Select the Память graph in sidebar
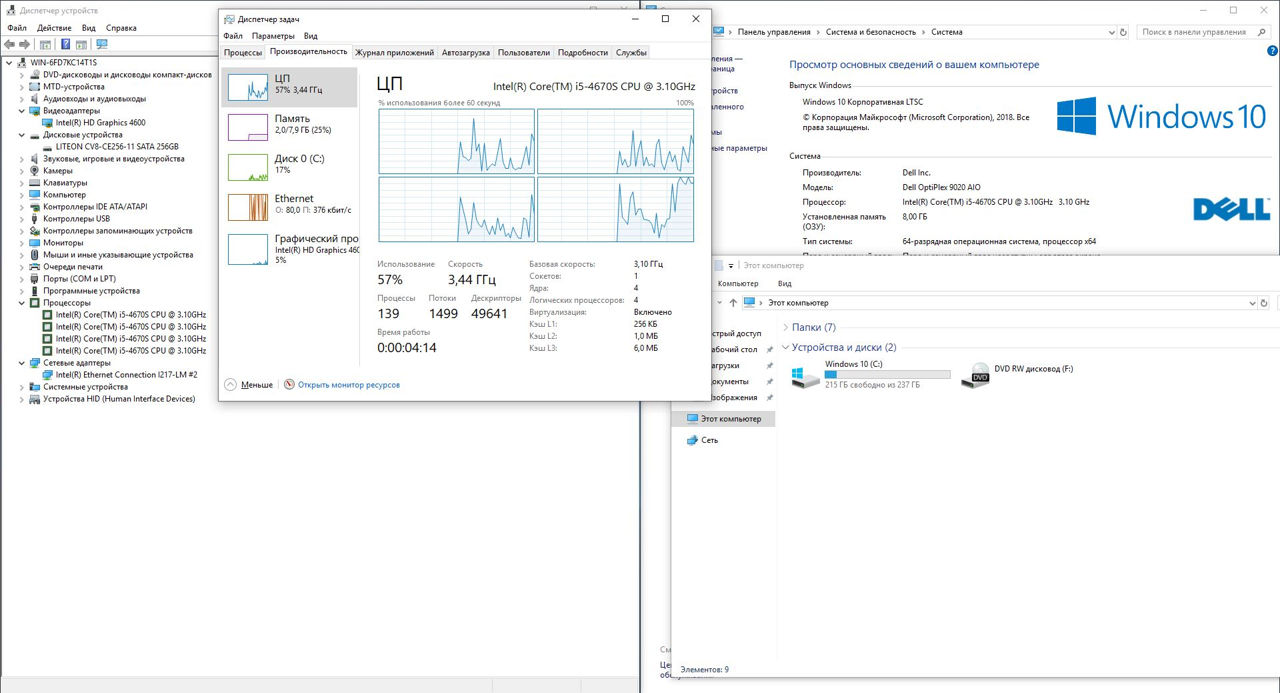Viewport: 1280px width, 693px height. click(x=248, y=127)
